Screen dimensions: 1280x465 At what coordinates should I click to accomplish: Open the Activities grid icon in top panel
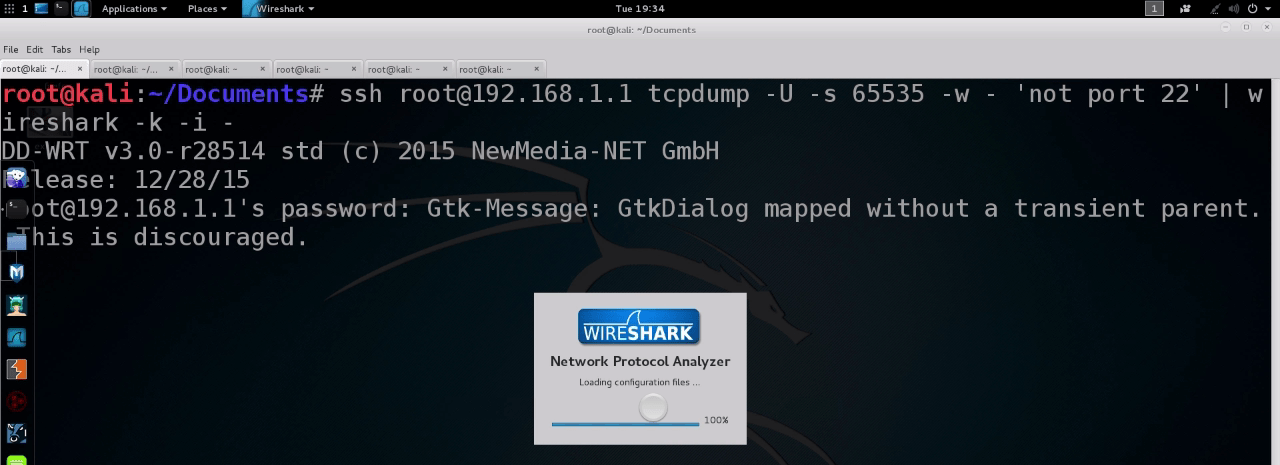pos(9,8)
